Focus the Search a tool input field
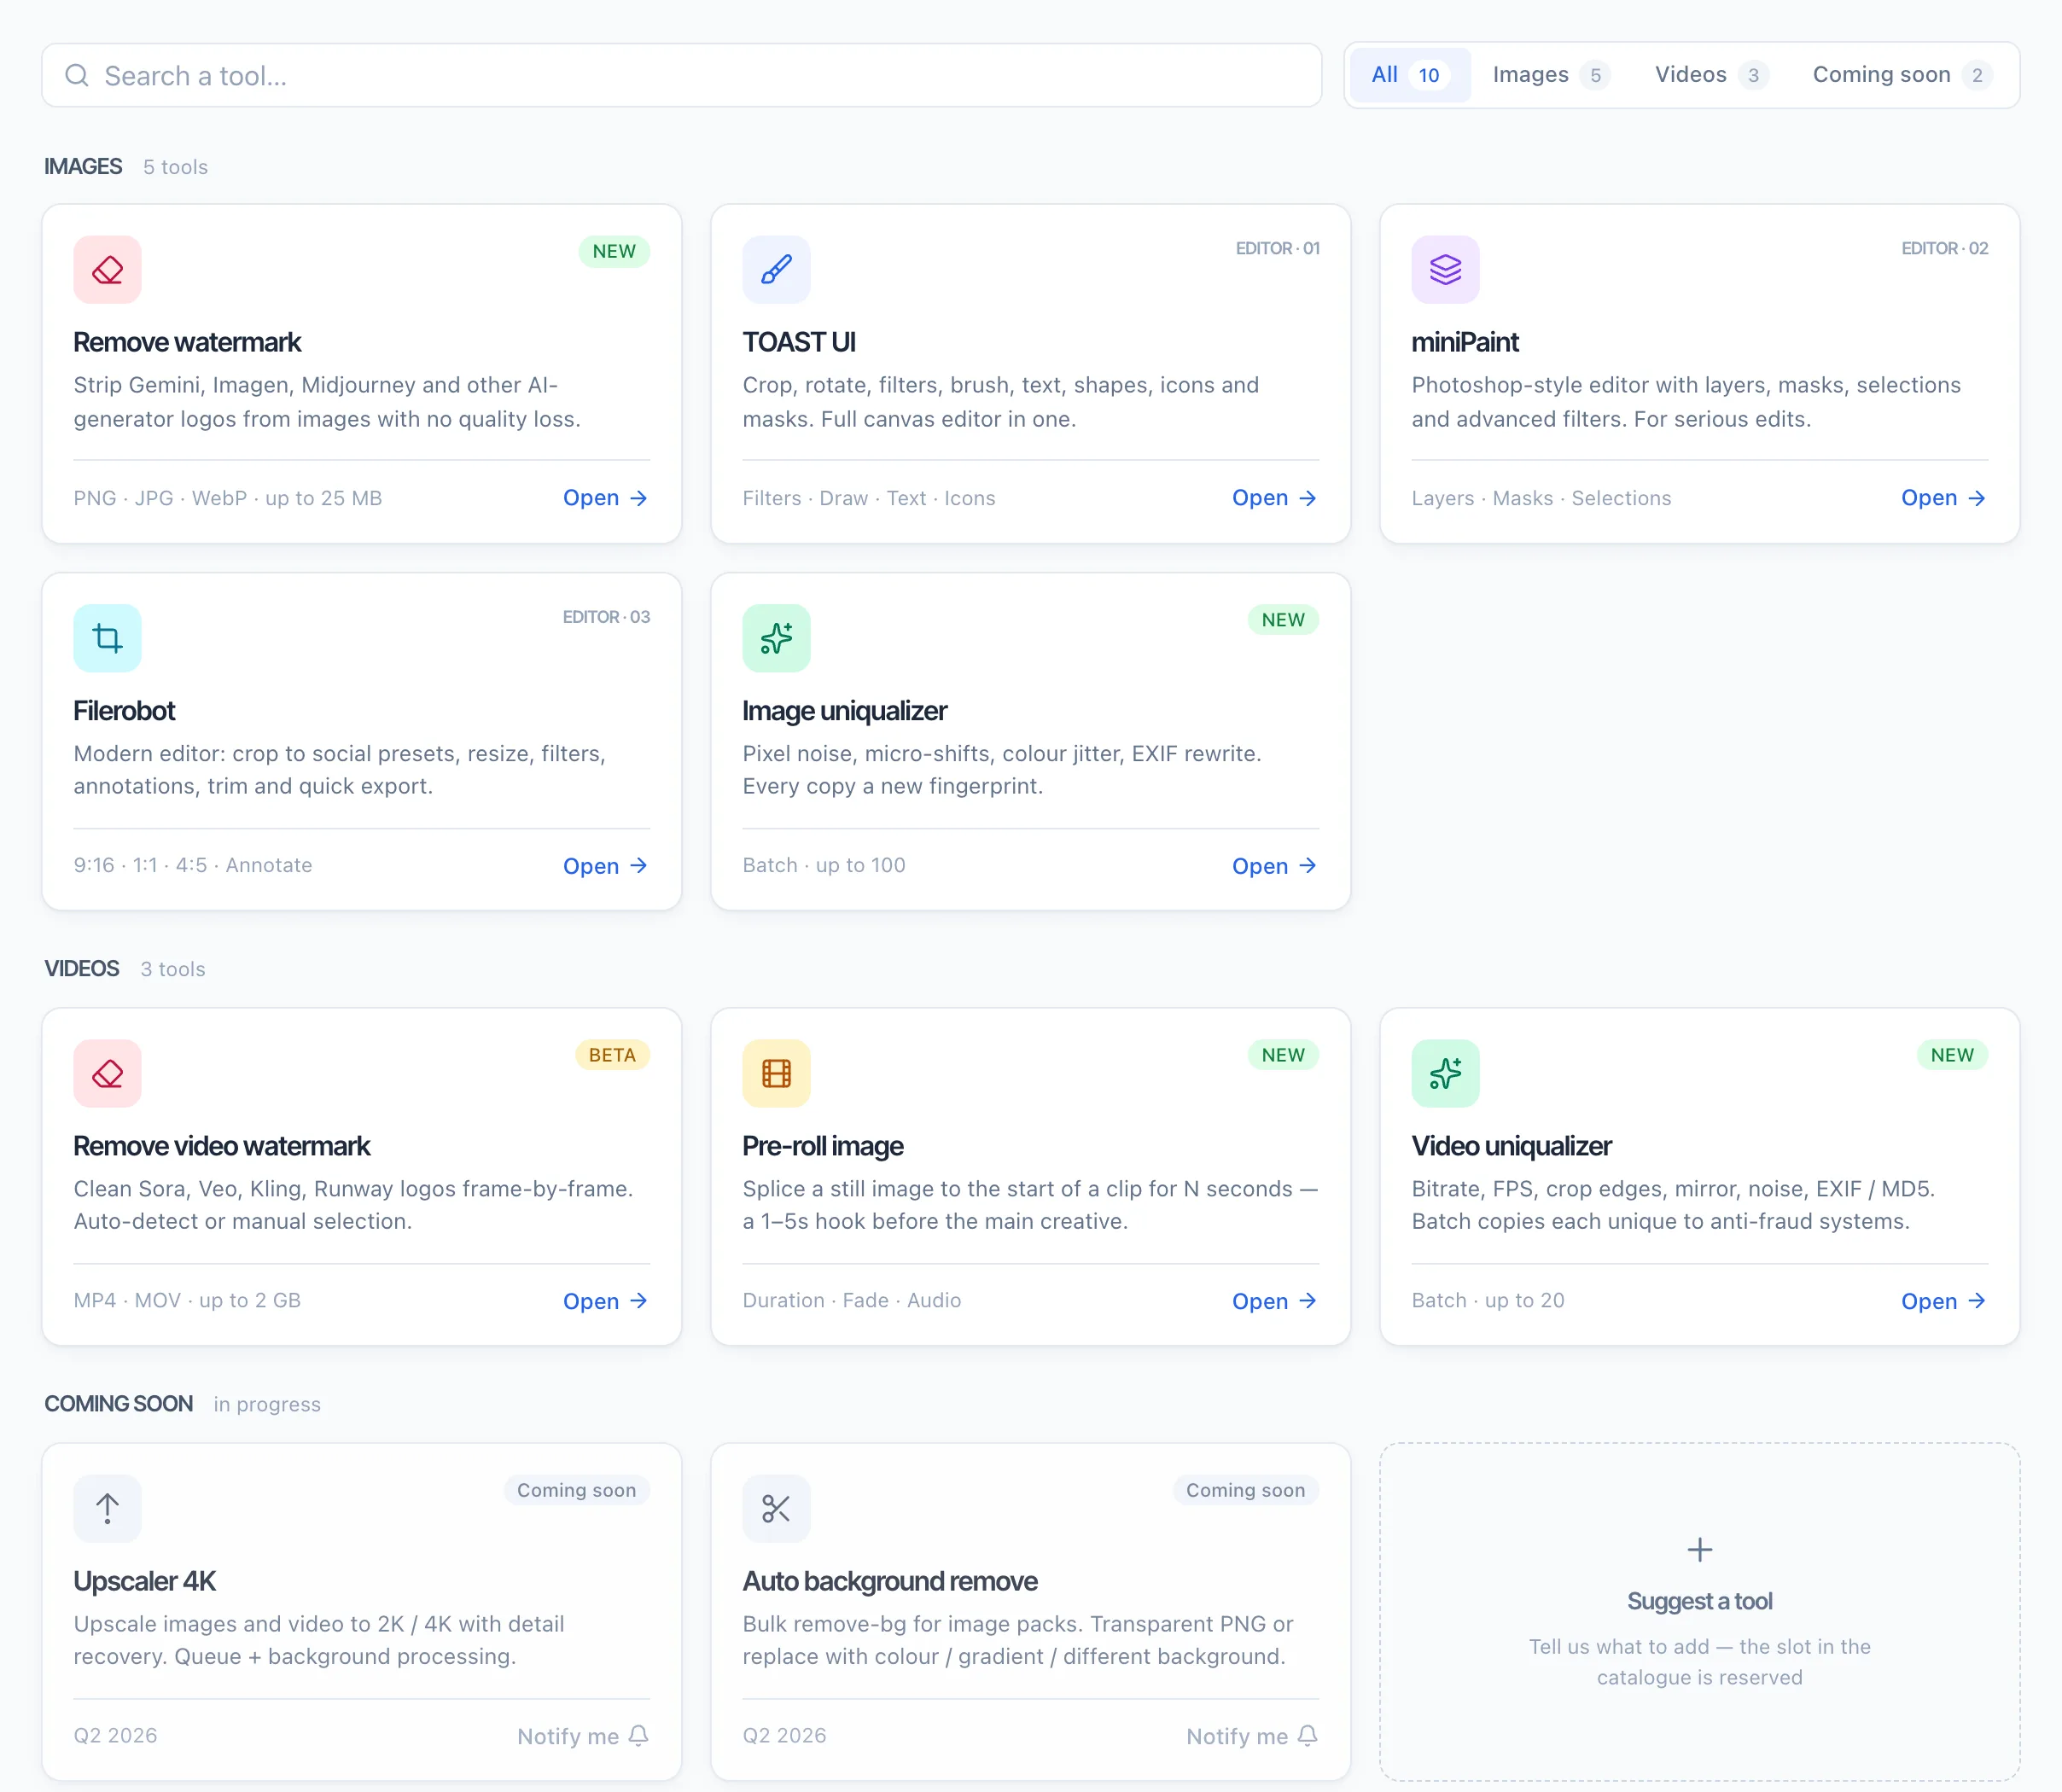 click(681, 75)
